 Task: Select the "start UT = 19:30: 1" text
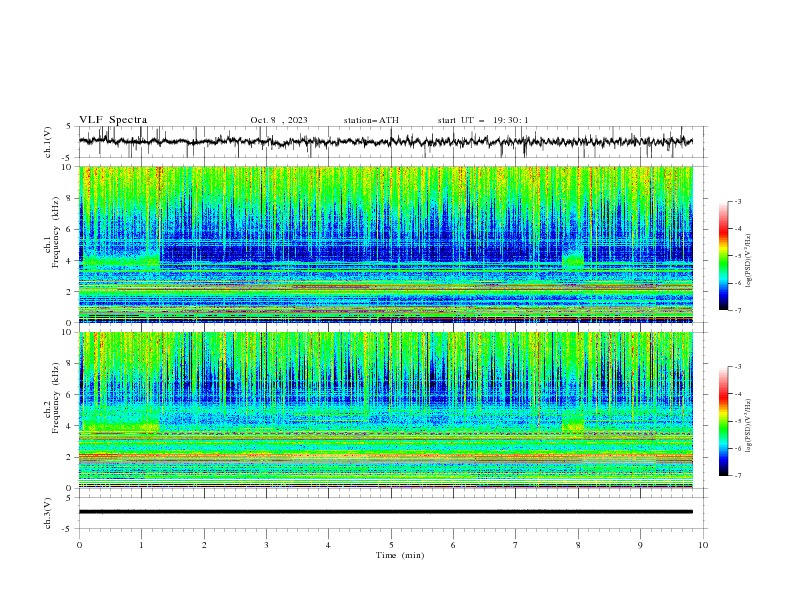point(483,120)
